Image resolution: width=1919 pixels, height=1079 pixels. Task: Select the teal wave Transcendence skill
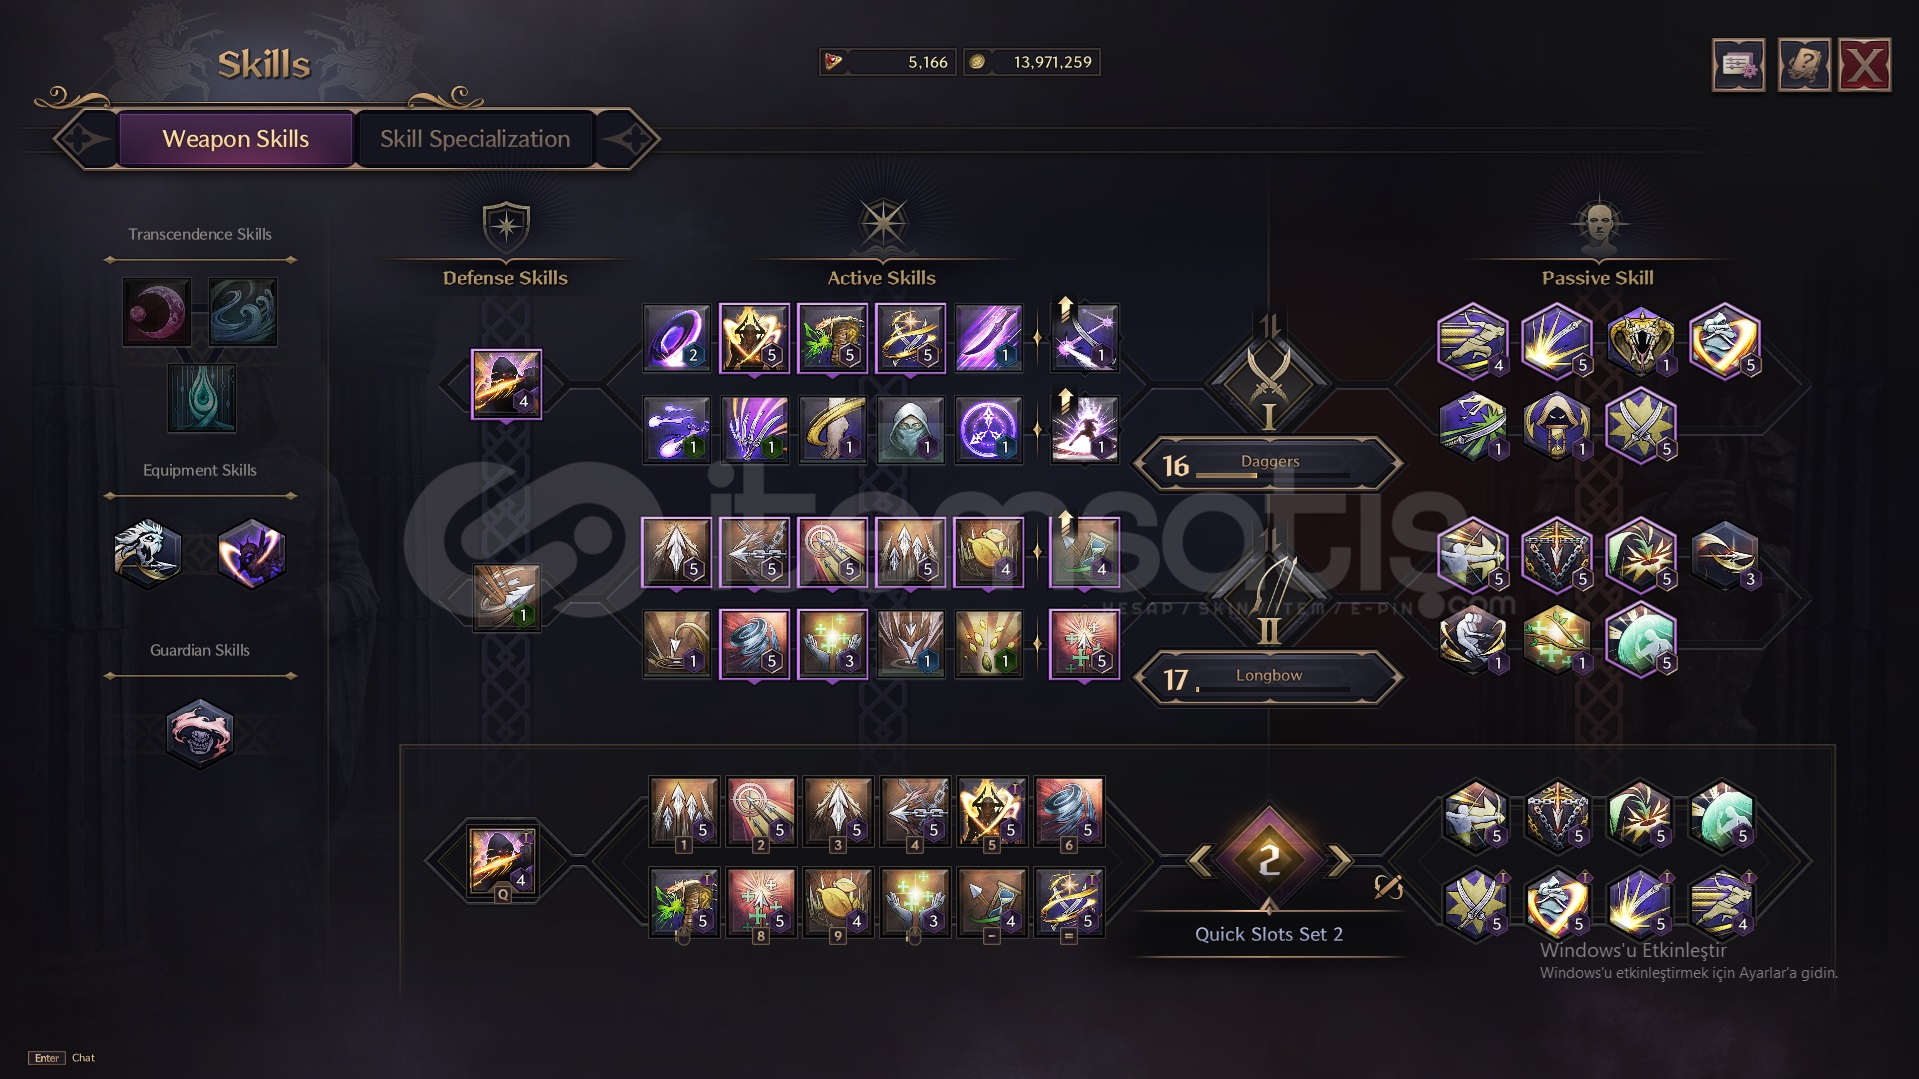tap(243, 312)
